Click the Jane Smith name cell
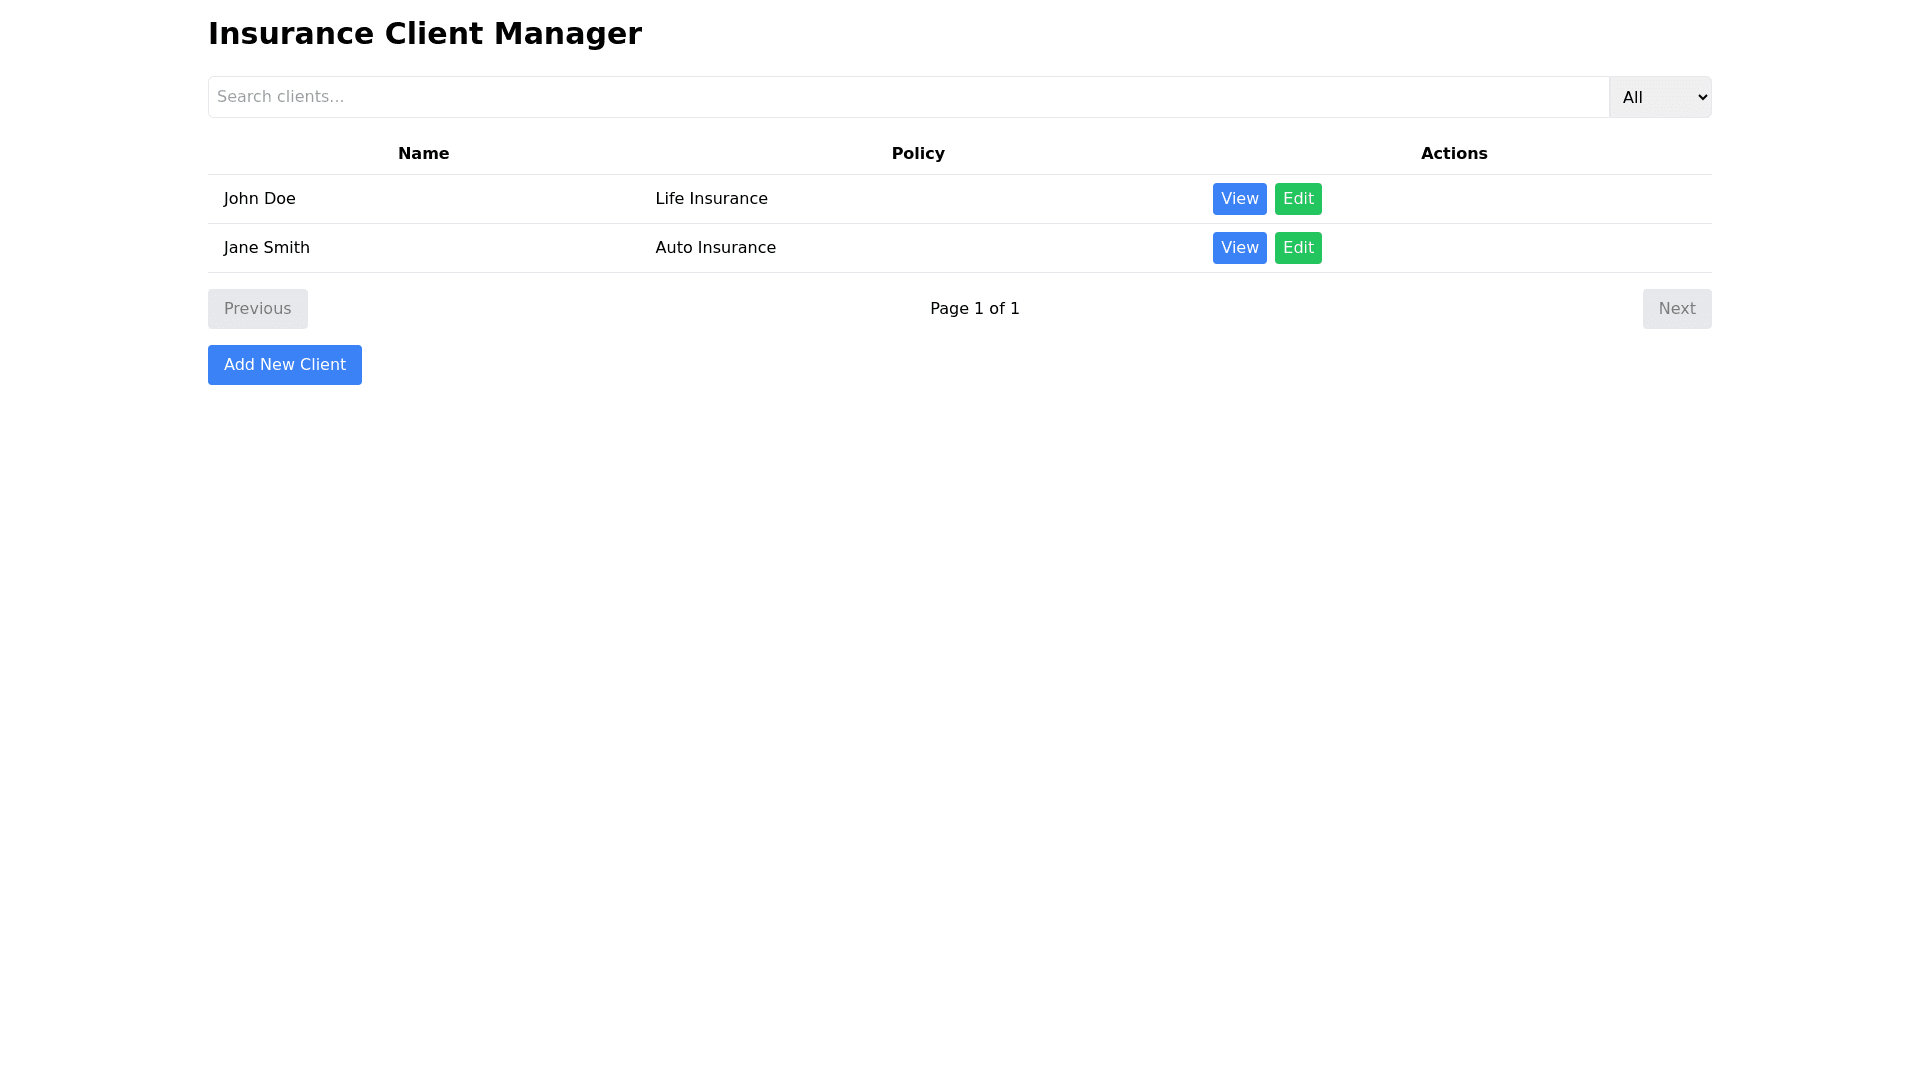This screenshot has width=1920, height=1080. (266, 247)
